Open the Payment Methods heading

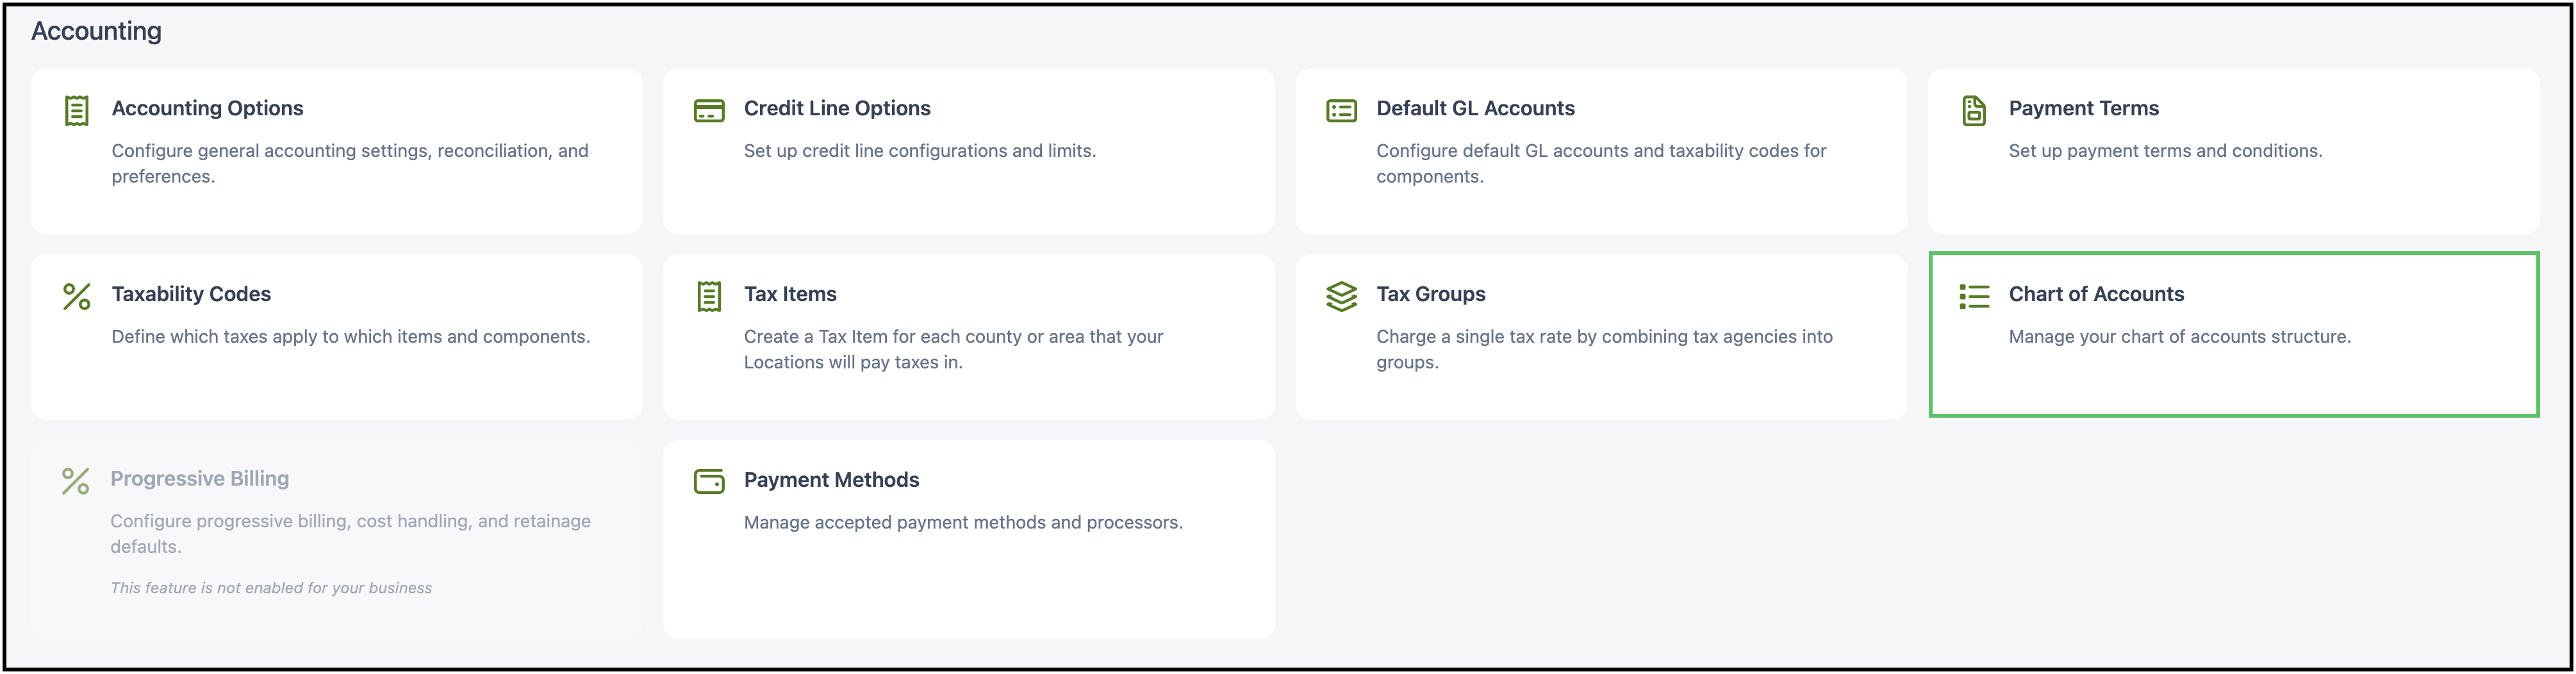[x=831, y=480]
